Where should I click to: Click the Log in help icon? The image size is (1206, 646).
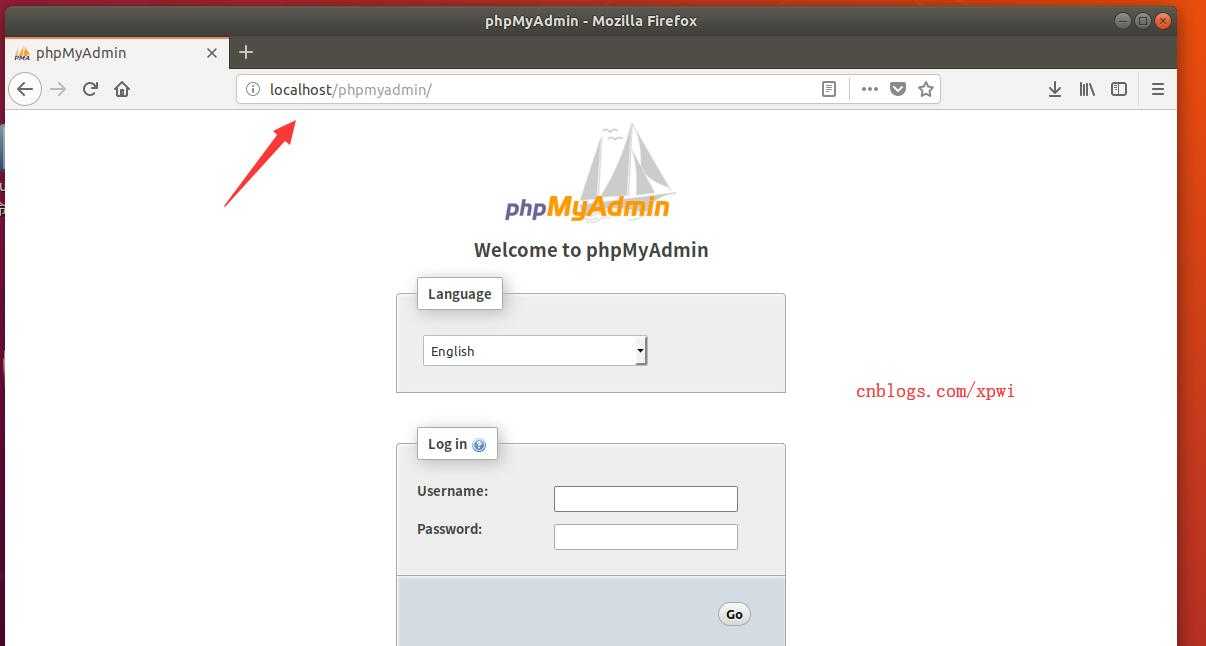pyautogui.click(x=479, y=445)
